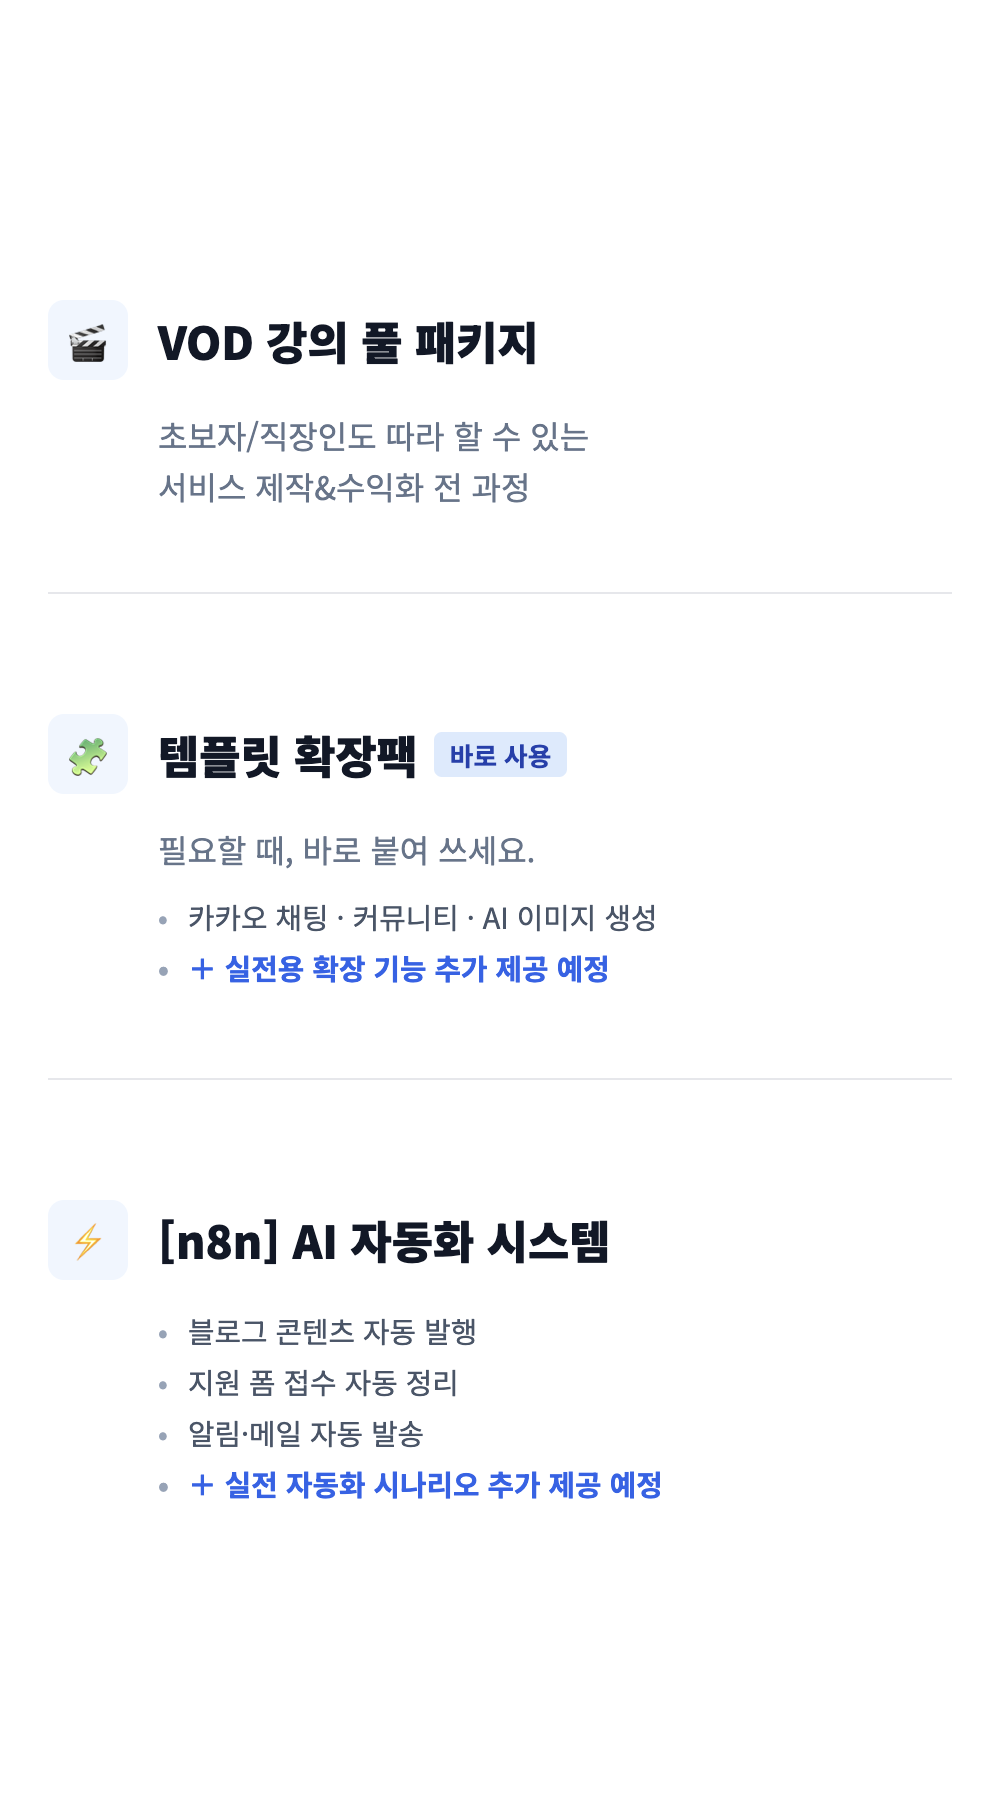This screenshot has height=1812, width=1000.
Task: Open the 실전 자동화 시나리오 추가 제공 예정 link
Action: pyautogui.click(x=443, y=1485)
